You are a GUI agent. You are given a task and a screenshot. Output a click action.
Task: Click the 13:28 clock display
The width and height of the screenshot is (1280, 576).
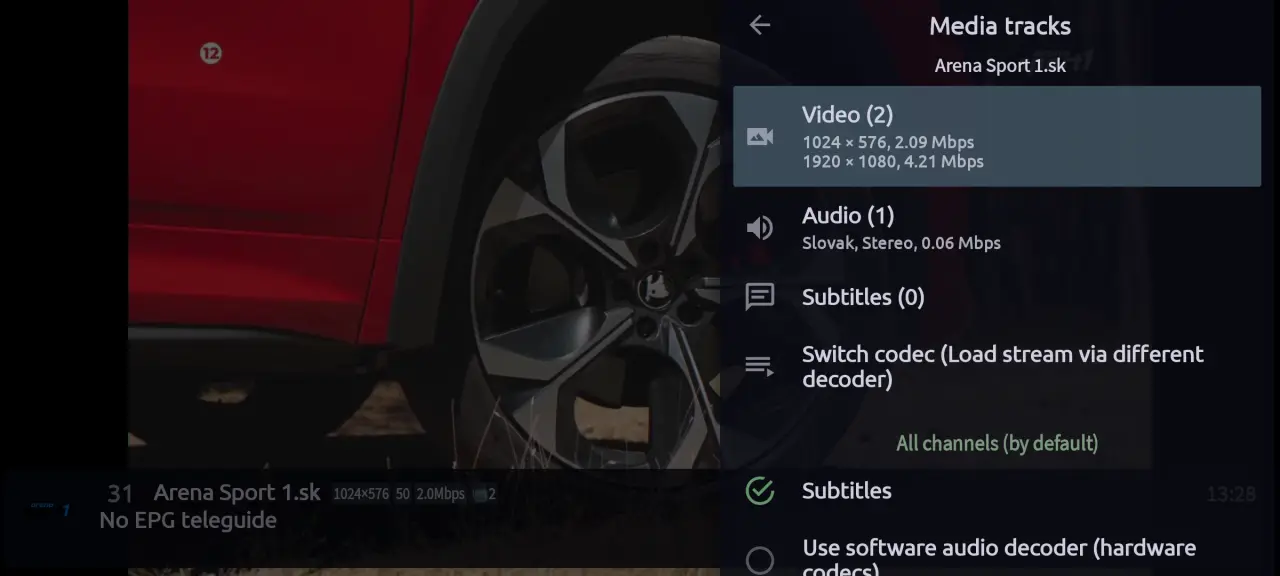pyautogui.click(x=1230, y=494)
